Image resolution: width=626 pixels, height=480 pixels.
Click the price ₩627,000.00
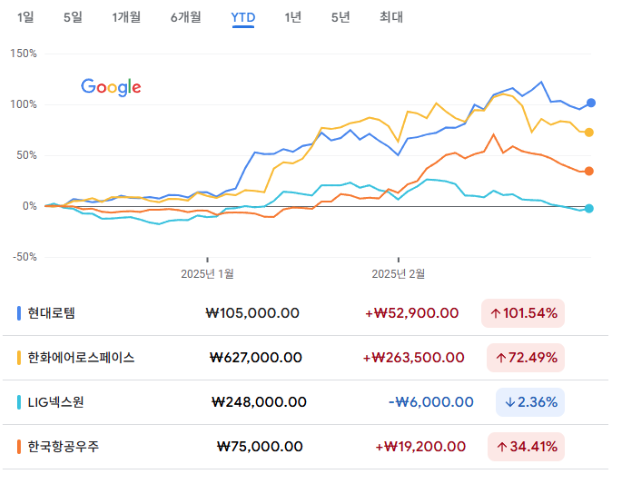[256, 358]
